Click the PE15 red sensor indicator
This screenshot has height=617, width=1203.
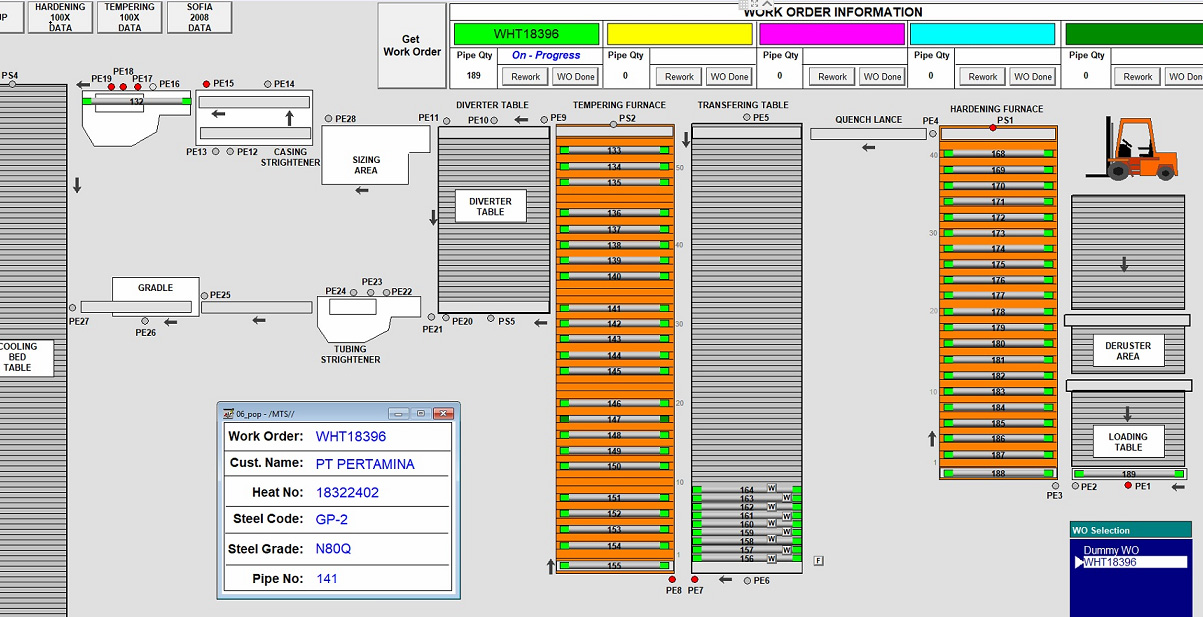click(x=206, y=84)
